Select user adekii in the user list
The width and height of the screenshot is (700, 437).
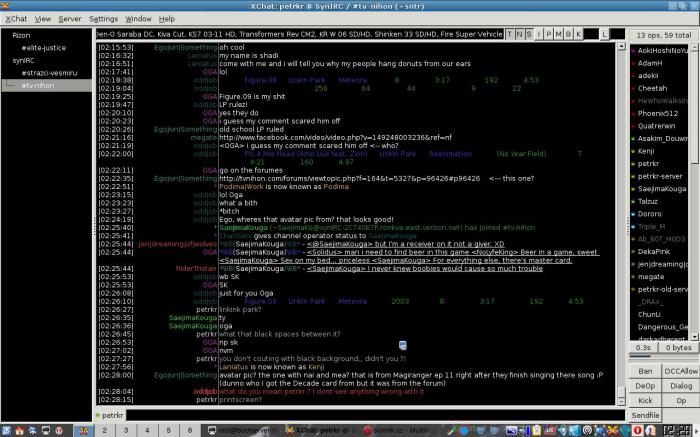(648, 76)
